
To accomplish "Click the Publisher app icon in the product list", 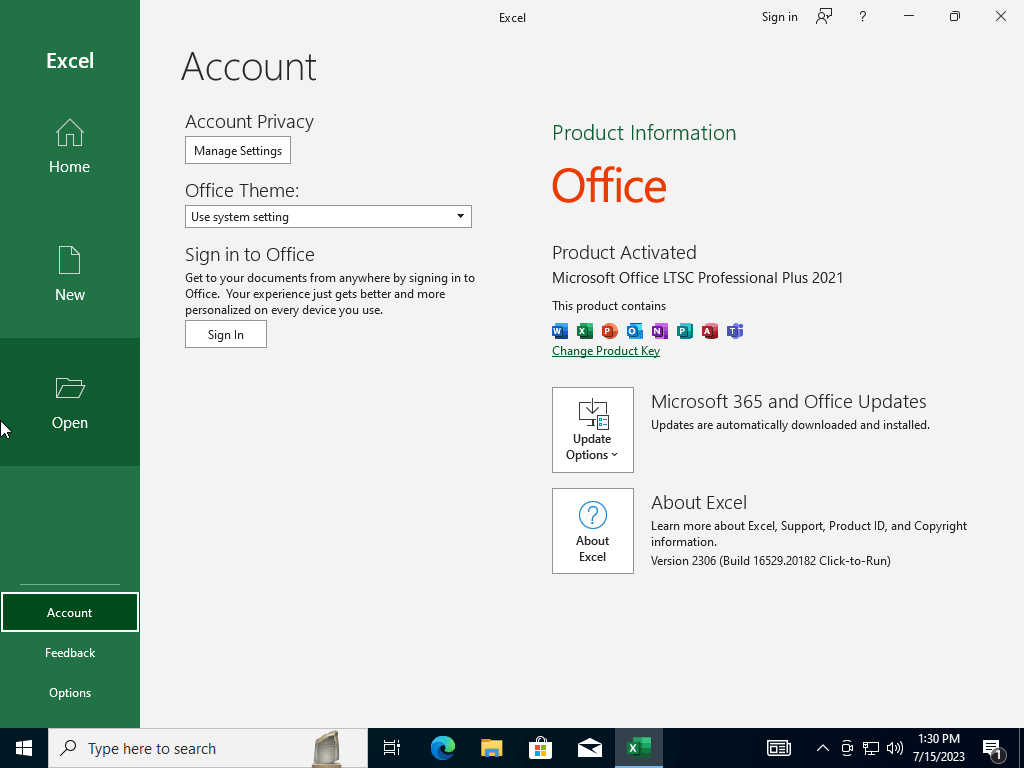I will tap(684, 331).
